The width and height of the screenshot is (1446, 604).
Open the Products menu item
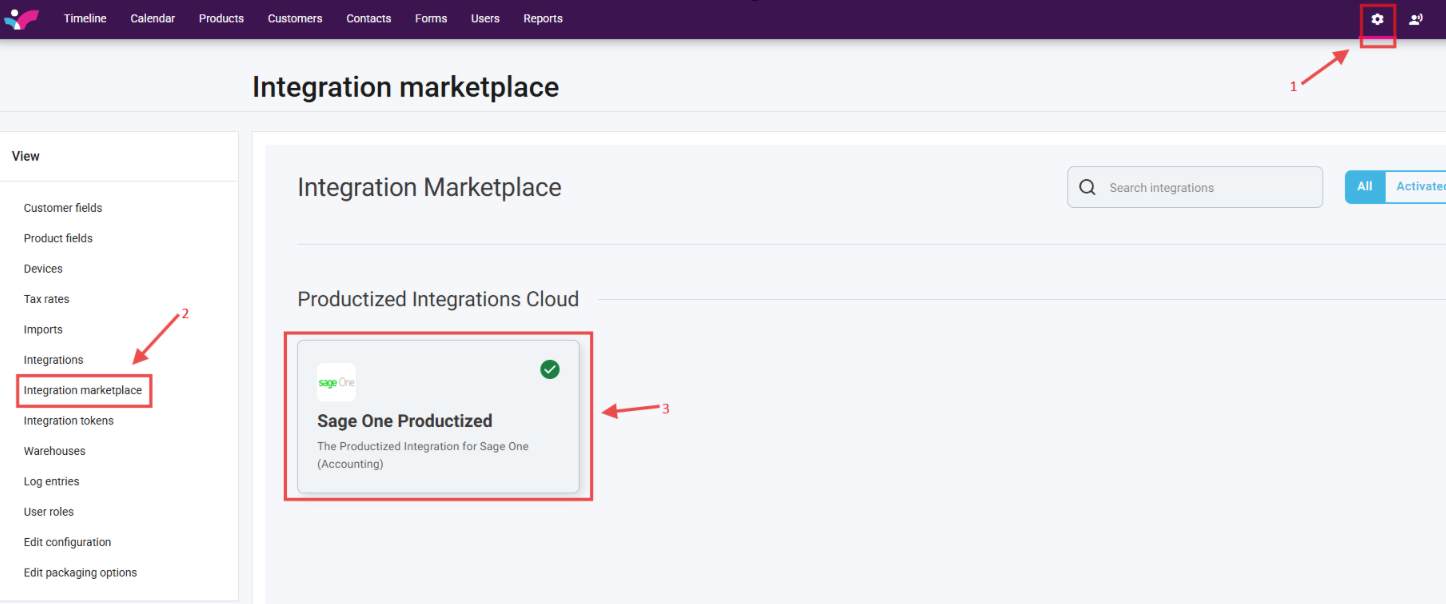coord(221,19)
